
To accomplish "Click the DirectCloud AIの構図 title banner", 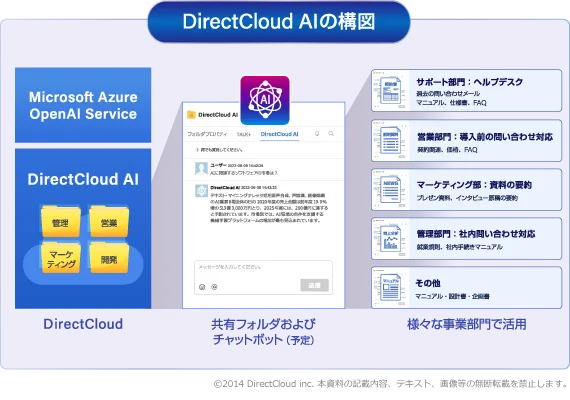I will click(279, 22).
